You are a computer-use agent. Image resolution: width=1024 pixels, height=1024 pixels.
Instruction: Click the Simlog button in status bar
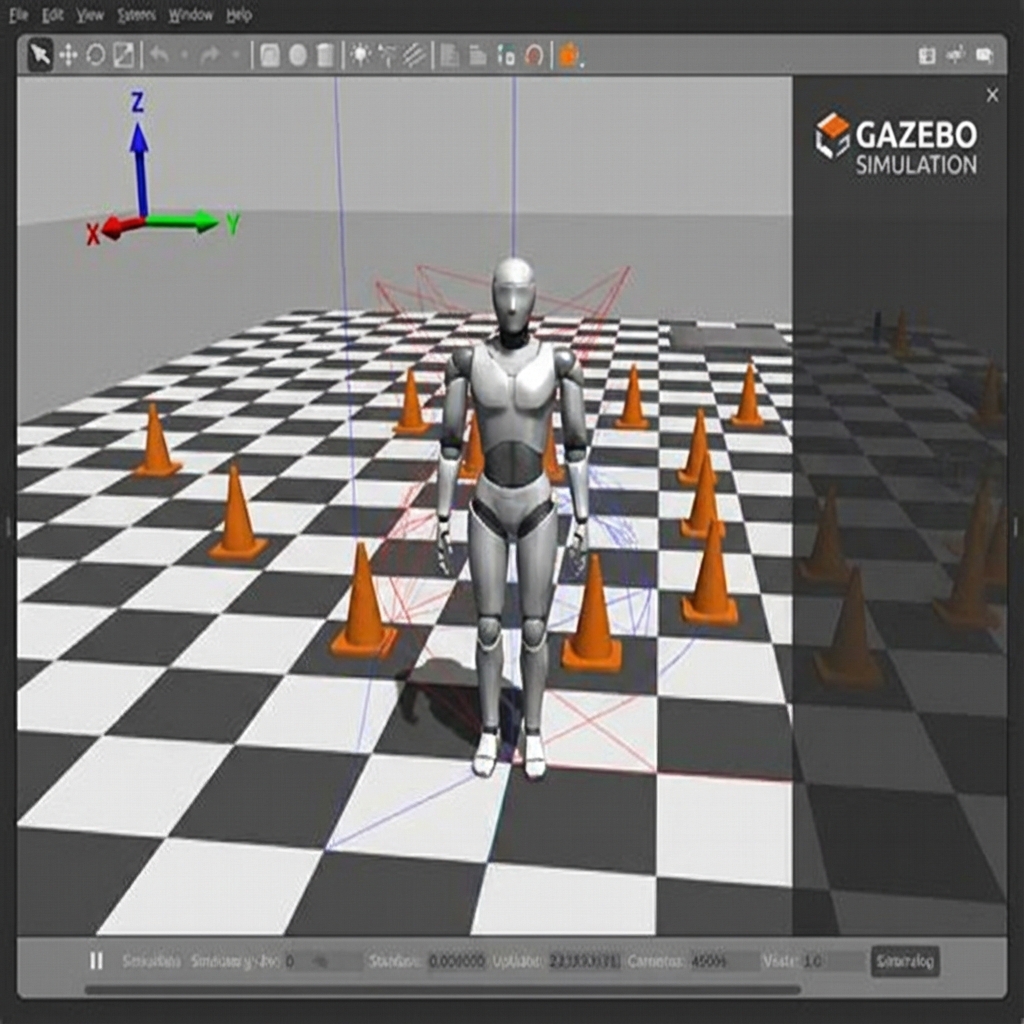point(905,961)
